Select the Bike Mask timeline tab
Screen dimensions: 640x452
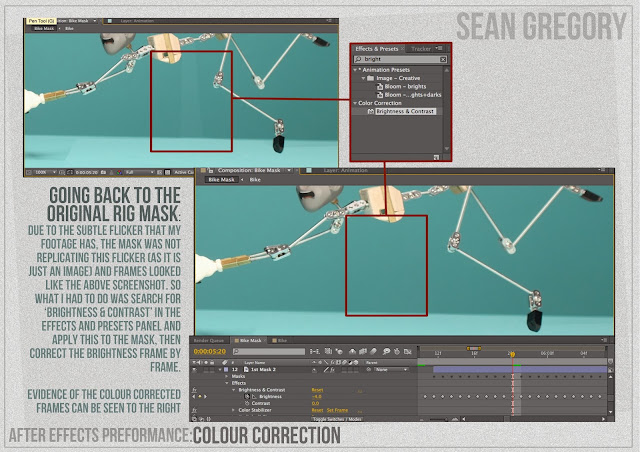coord(250,340)
